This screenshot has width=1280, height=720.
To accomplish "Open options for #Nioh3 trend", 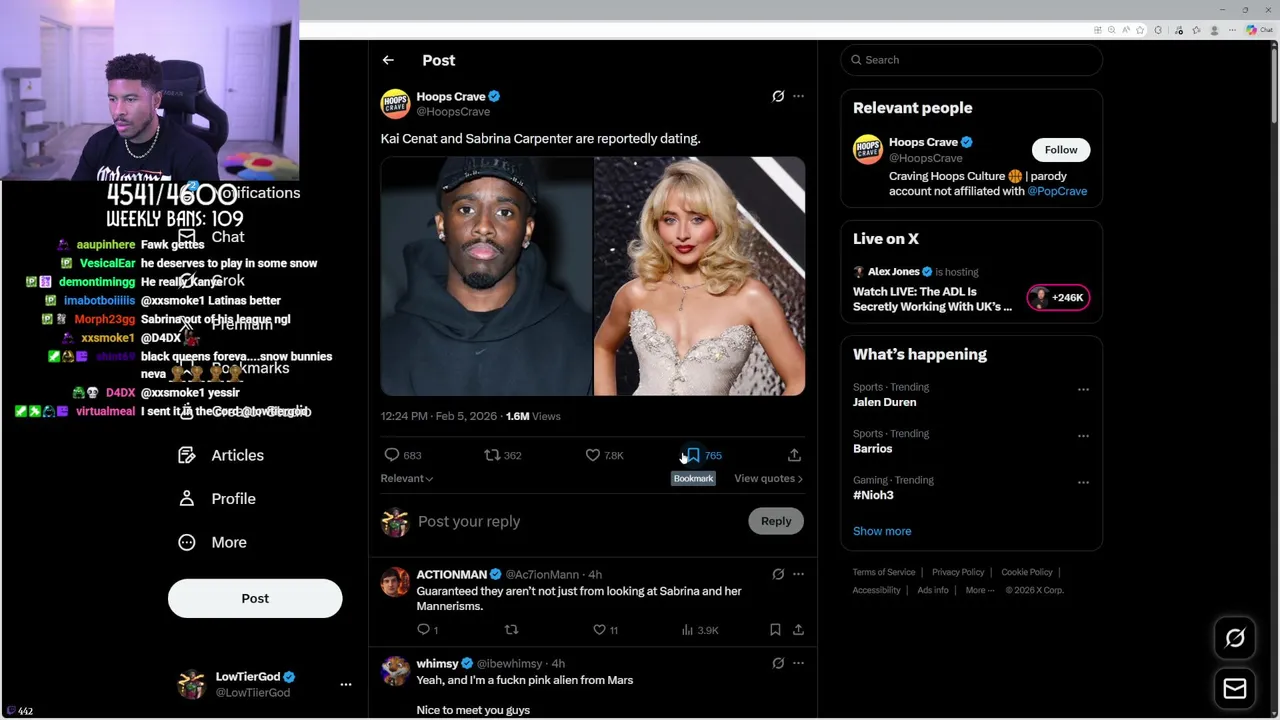I will (1083, 482).
